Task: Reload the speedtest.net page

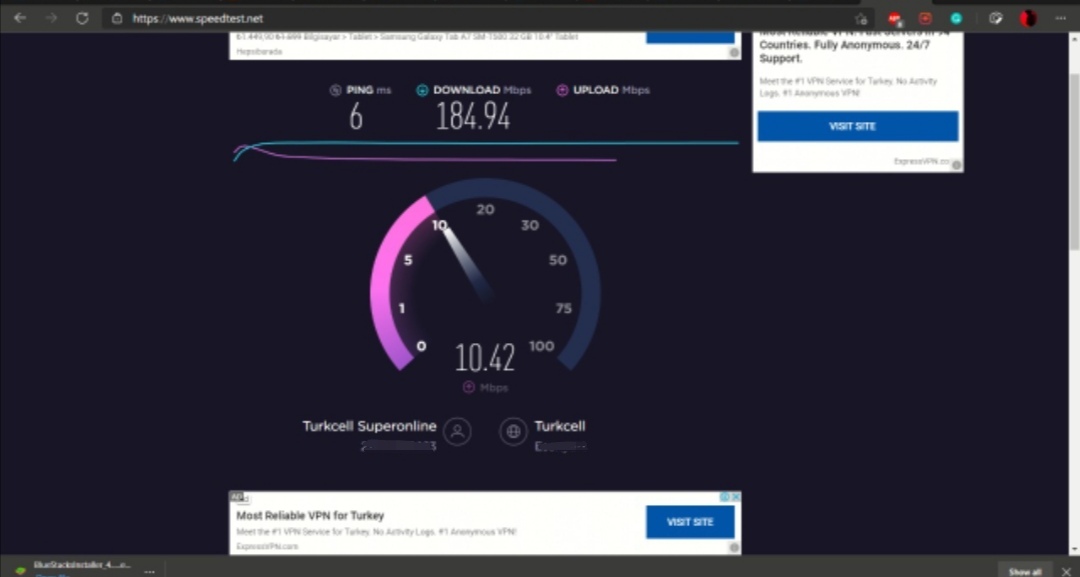Action: 82,19
